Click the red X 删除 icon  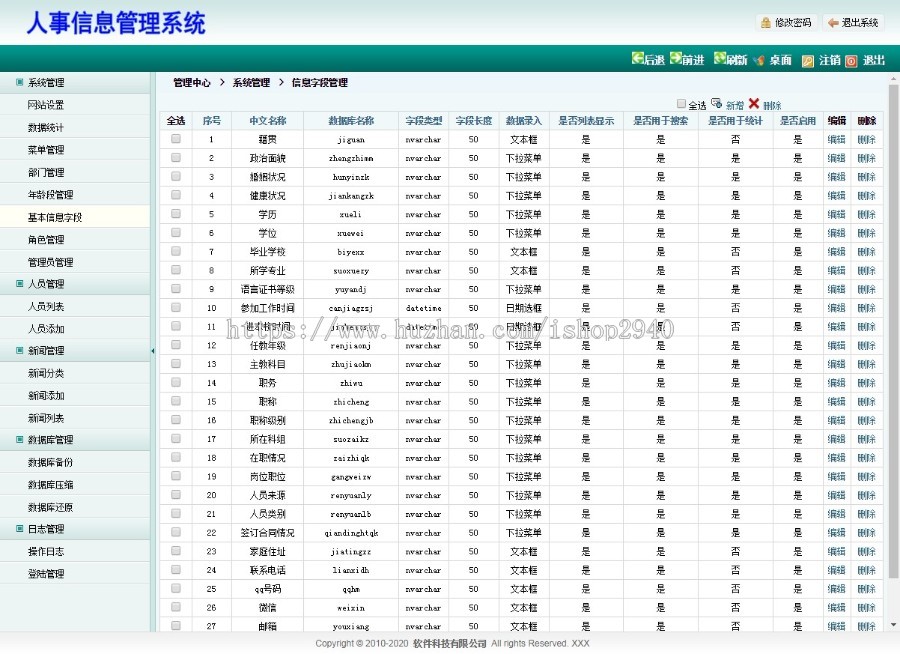tap(754, 103)
